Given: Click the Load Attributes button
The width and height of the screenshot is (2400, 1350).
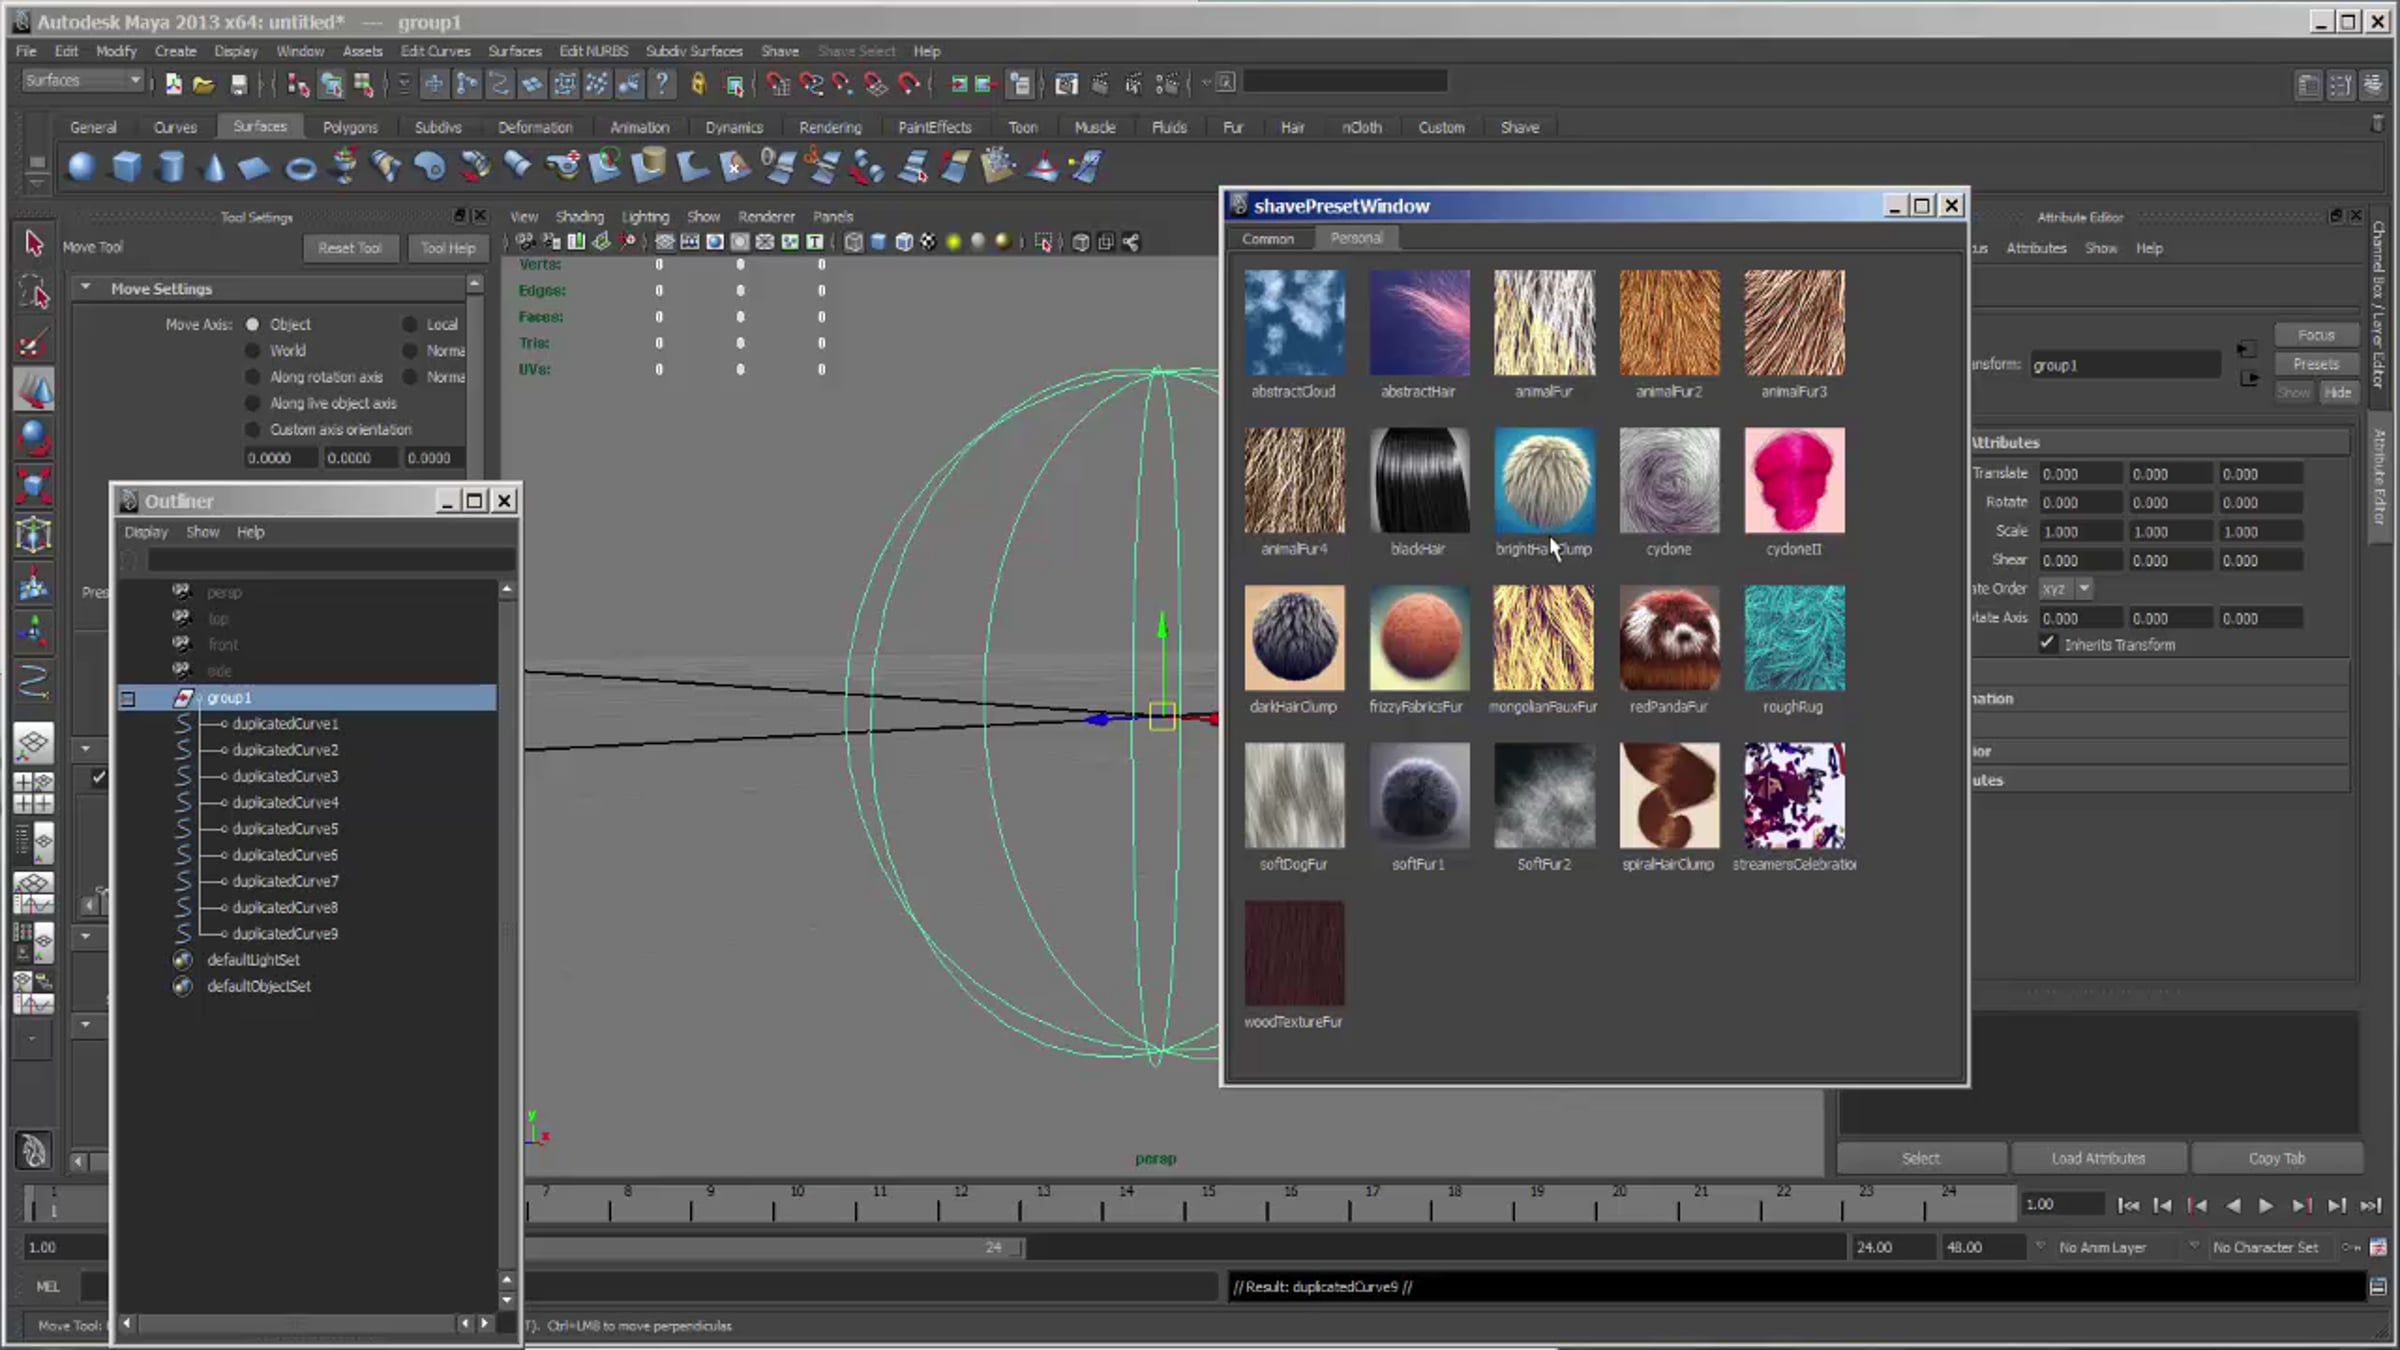Looking at the screenshot, I should [2098, 1158].
